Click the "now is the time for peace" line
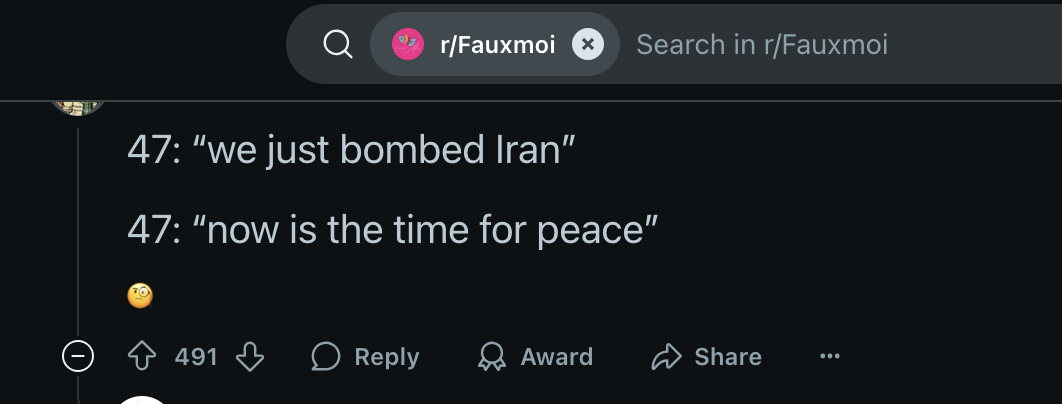Image resolution: width=1062 pixels, height=404 pixels. pos(392,231)
